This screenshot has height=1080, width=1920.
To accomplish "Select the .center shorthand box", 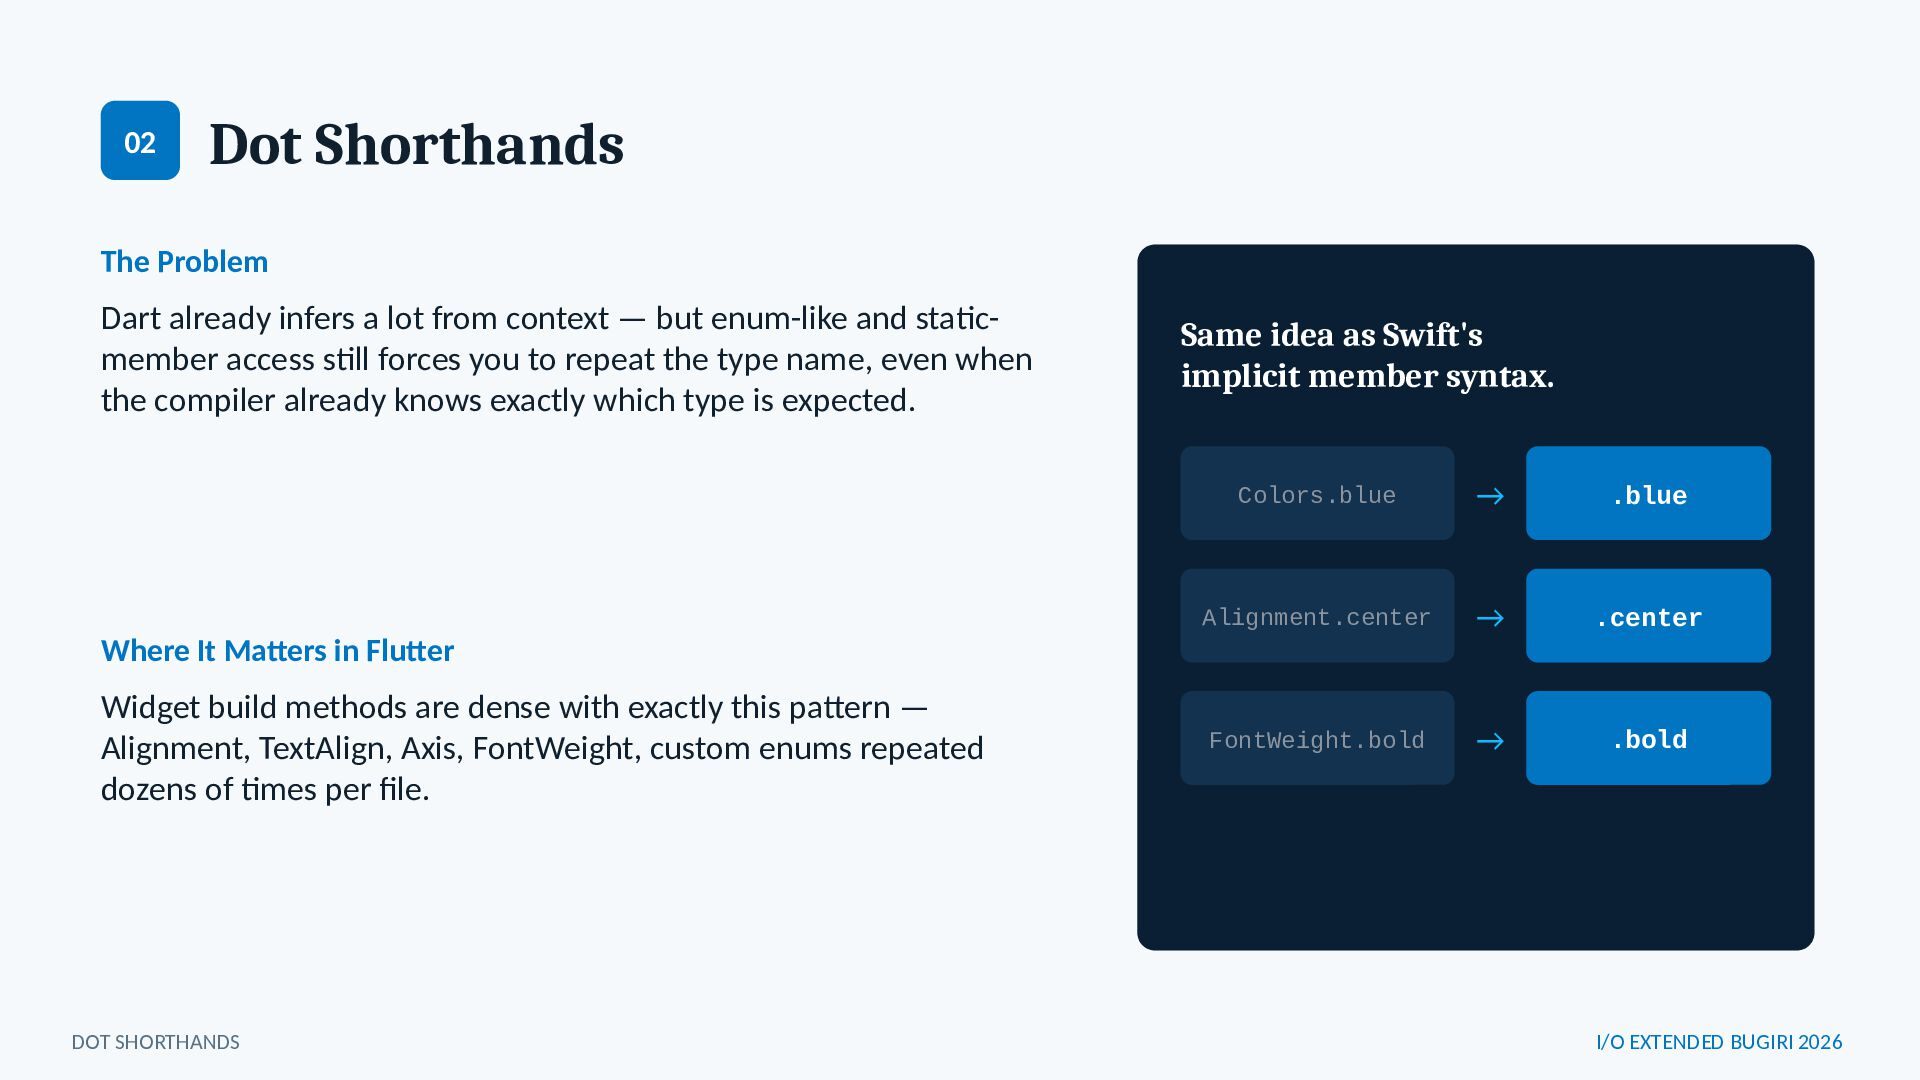I will tap(1648, 616).
